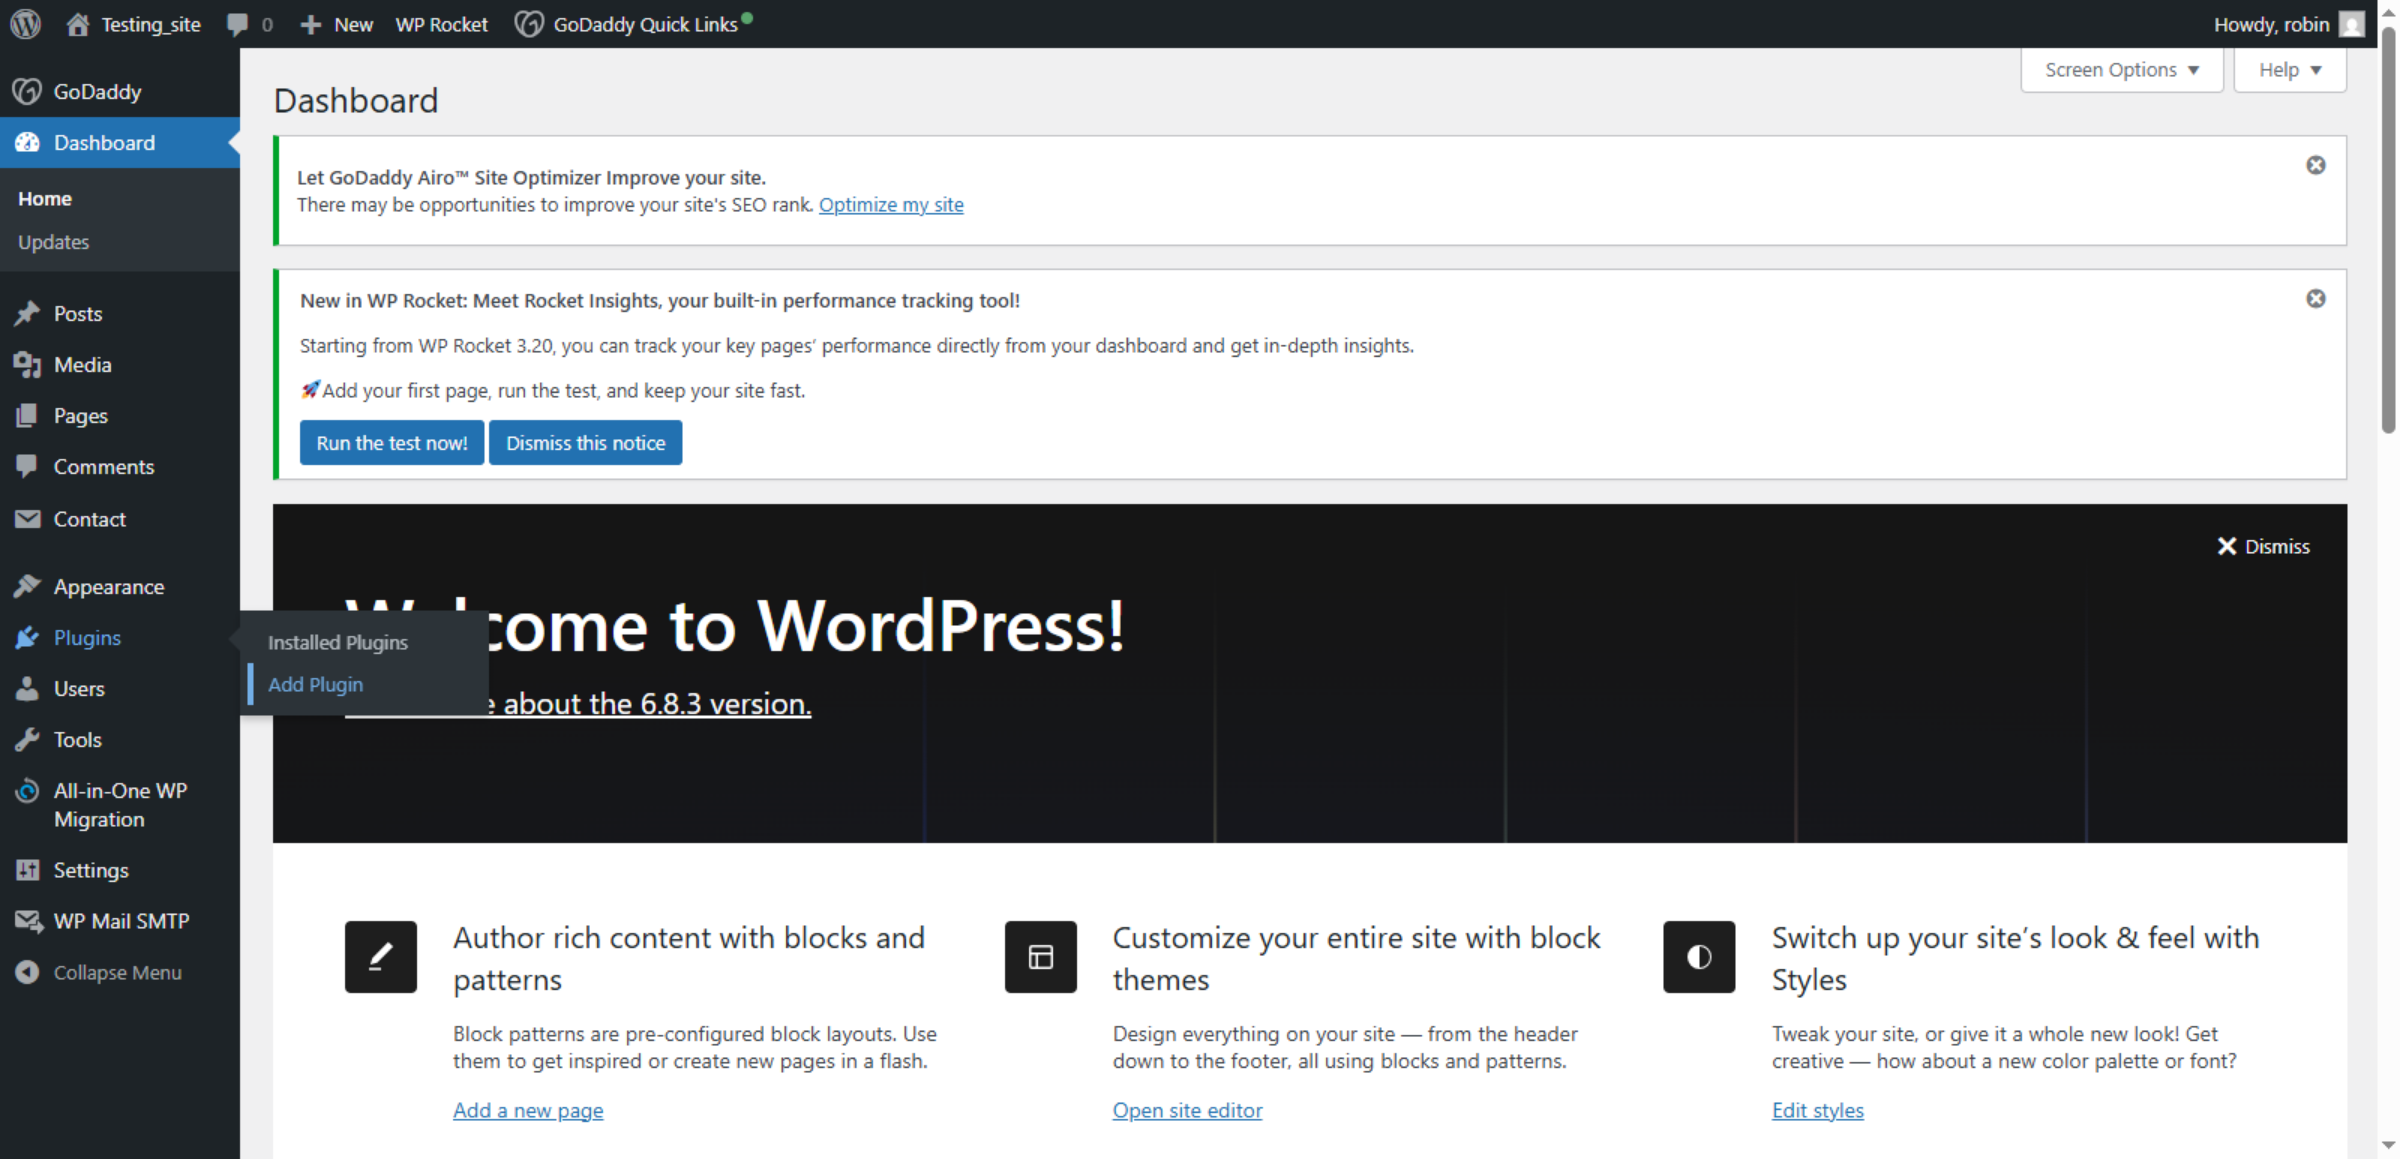Click Run the test now button
This screenshot has width=2400, height=1159.
coord(391,442)
